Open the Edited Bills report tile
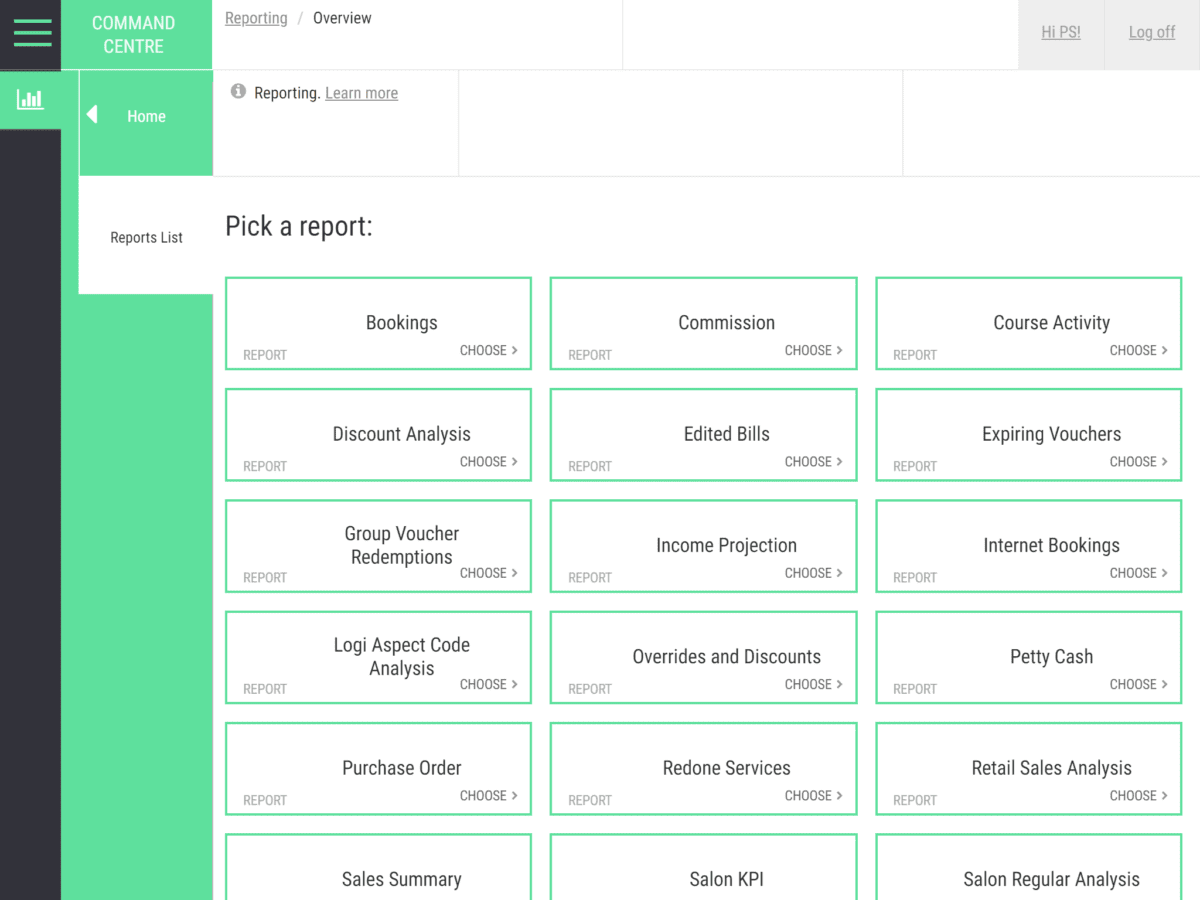 pyautogui.click(x=703, y=435)
